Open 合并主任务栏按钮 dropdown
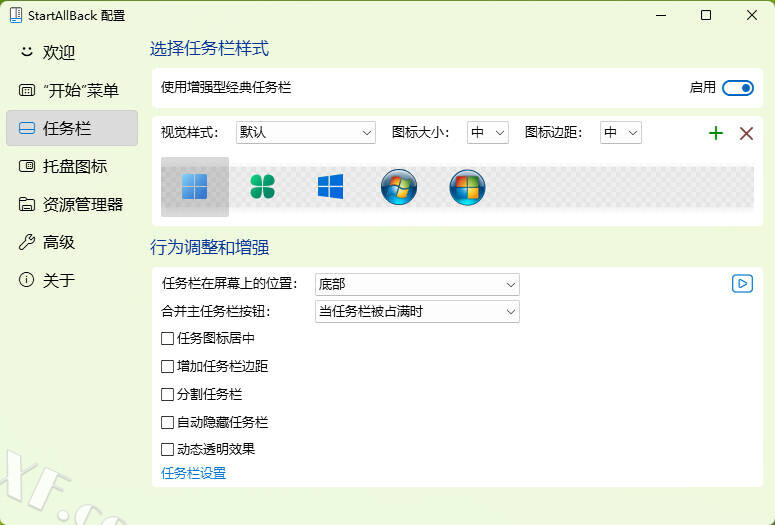 pyautogui.click(x=417, y=311)
